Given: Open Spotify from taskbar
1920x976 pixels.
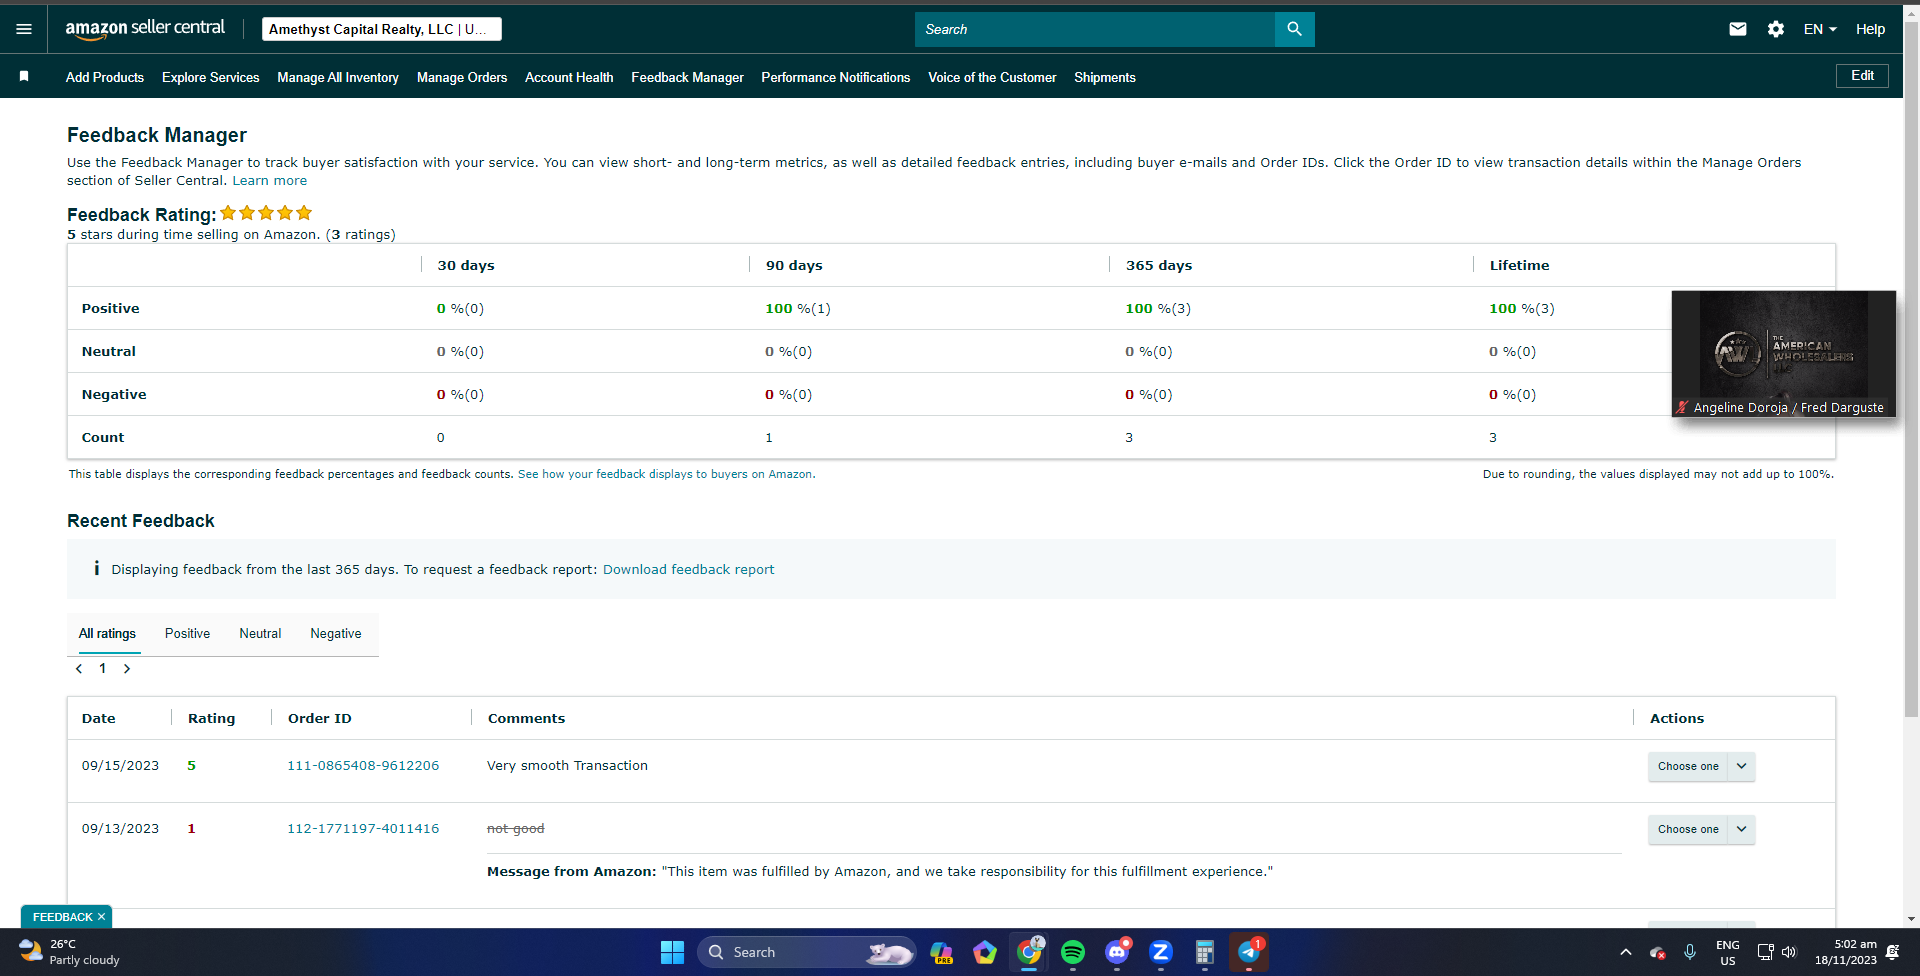Looking at the screenshot, I should pos(1073,952).
